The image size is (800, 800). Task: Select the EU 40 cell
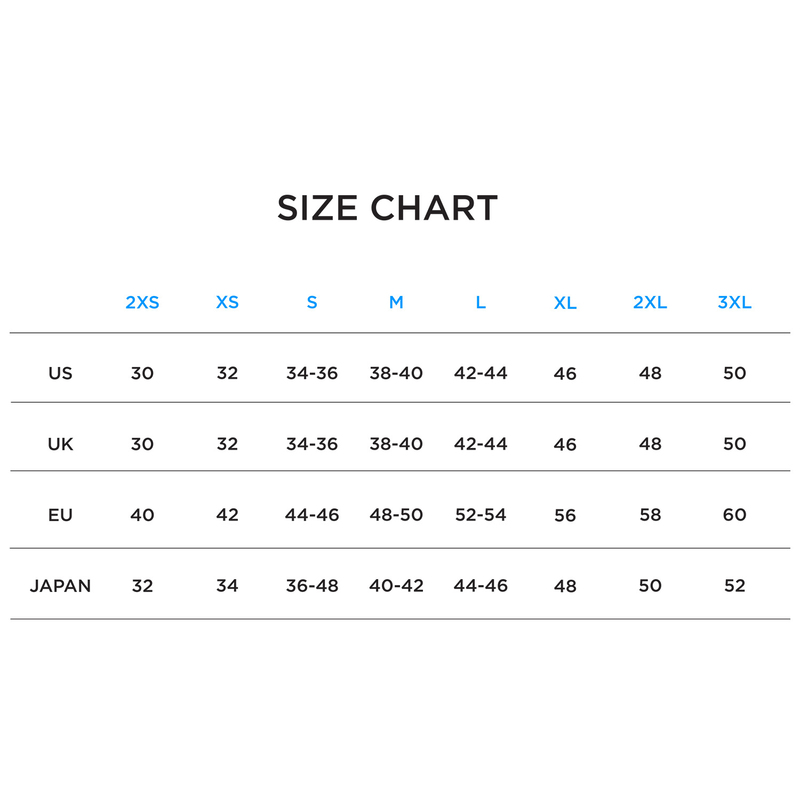(142, 515)
